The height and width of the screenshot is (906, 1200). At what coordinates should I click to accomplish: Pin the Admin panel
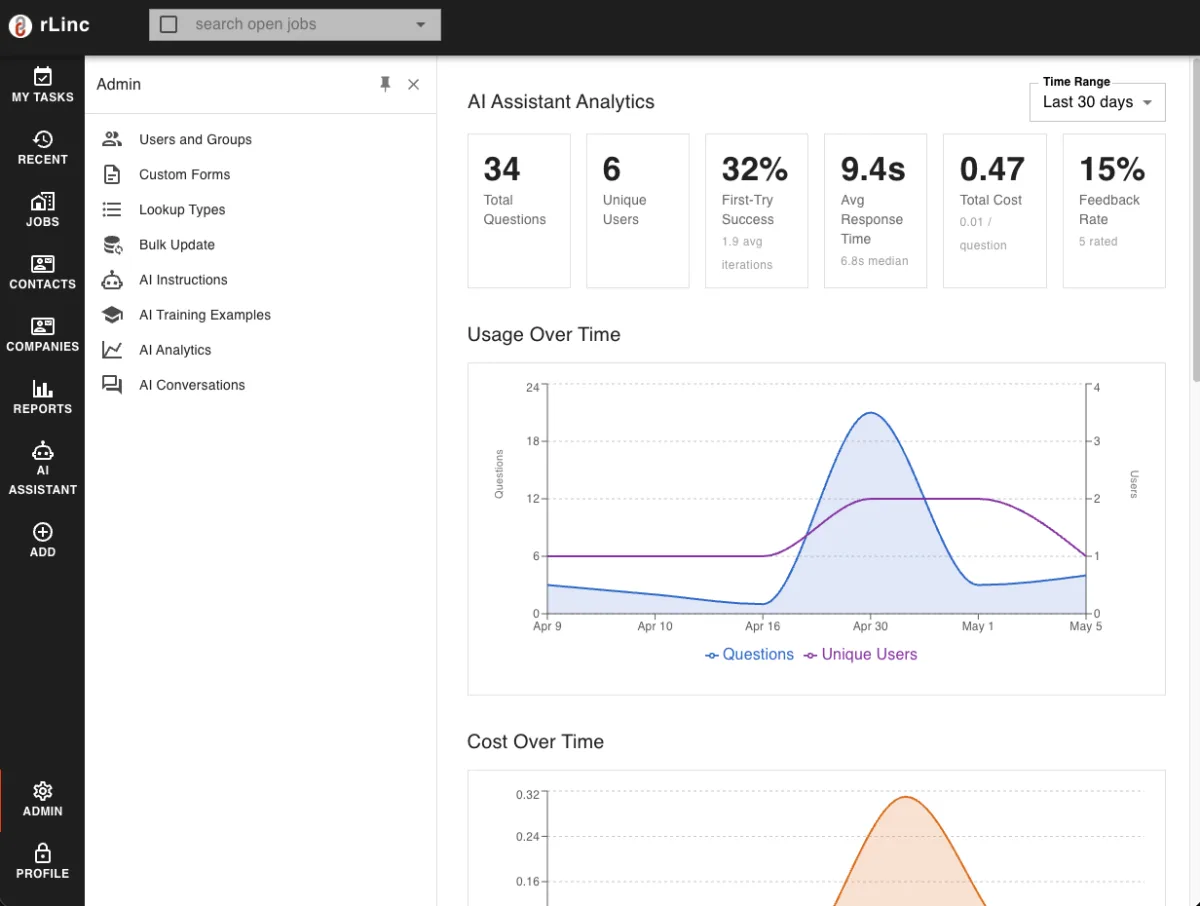click(x=385, y=85)
